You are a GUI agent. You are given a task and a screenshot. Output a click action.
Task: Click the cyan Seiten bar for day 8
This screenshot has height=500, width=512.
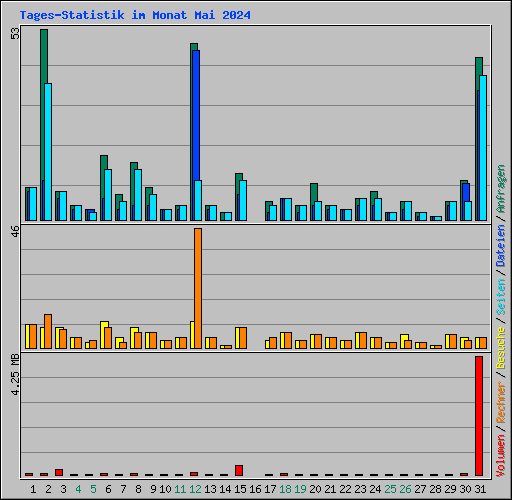coord(138,195)
